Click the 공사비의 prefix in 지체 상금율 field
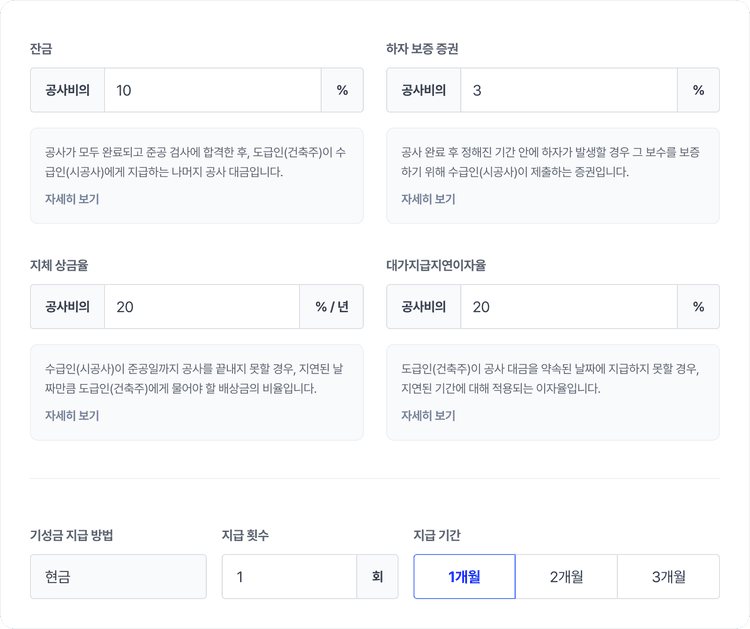This screenshot has height=629, width=750. pos(67,307)
